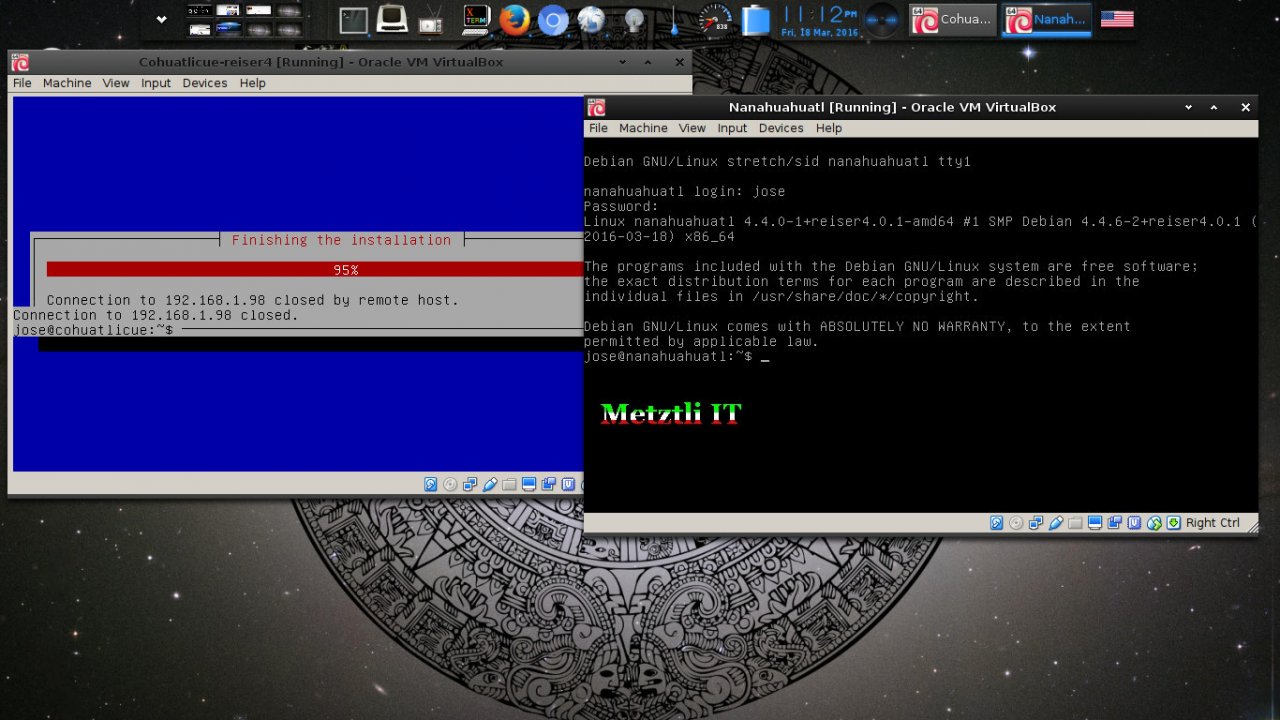The image size is (1280, 720).
Task: Click green arrow keyboard capture icon in Nanahuahuatl
Action: click(x=1174, y=523)
